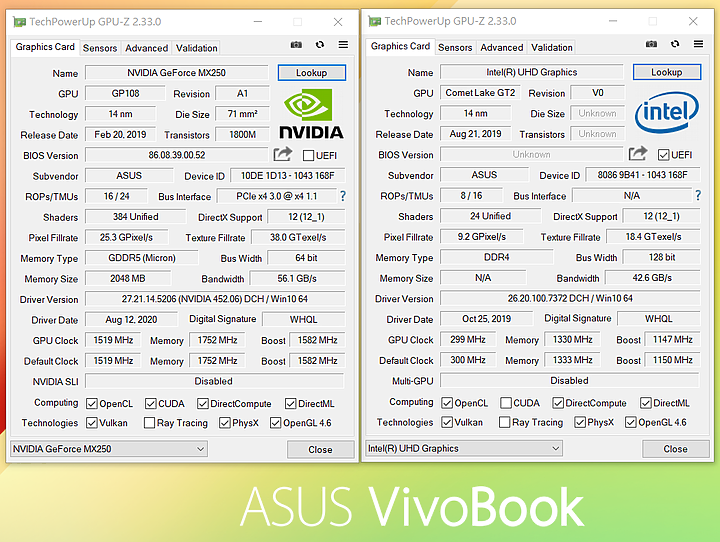
Task: Click the BIOS share icon in the NVIDIA window
Action: click(283, 154)
